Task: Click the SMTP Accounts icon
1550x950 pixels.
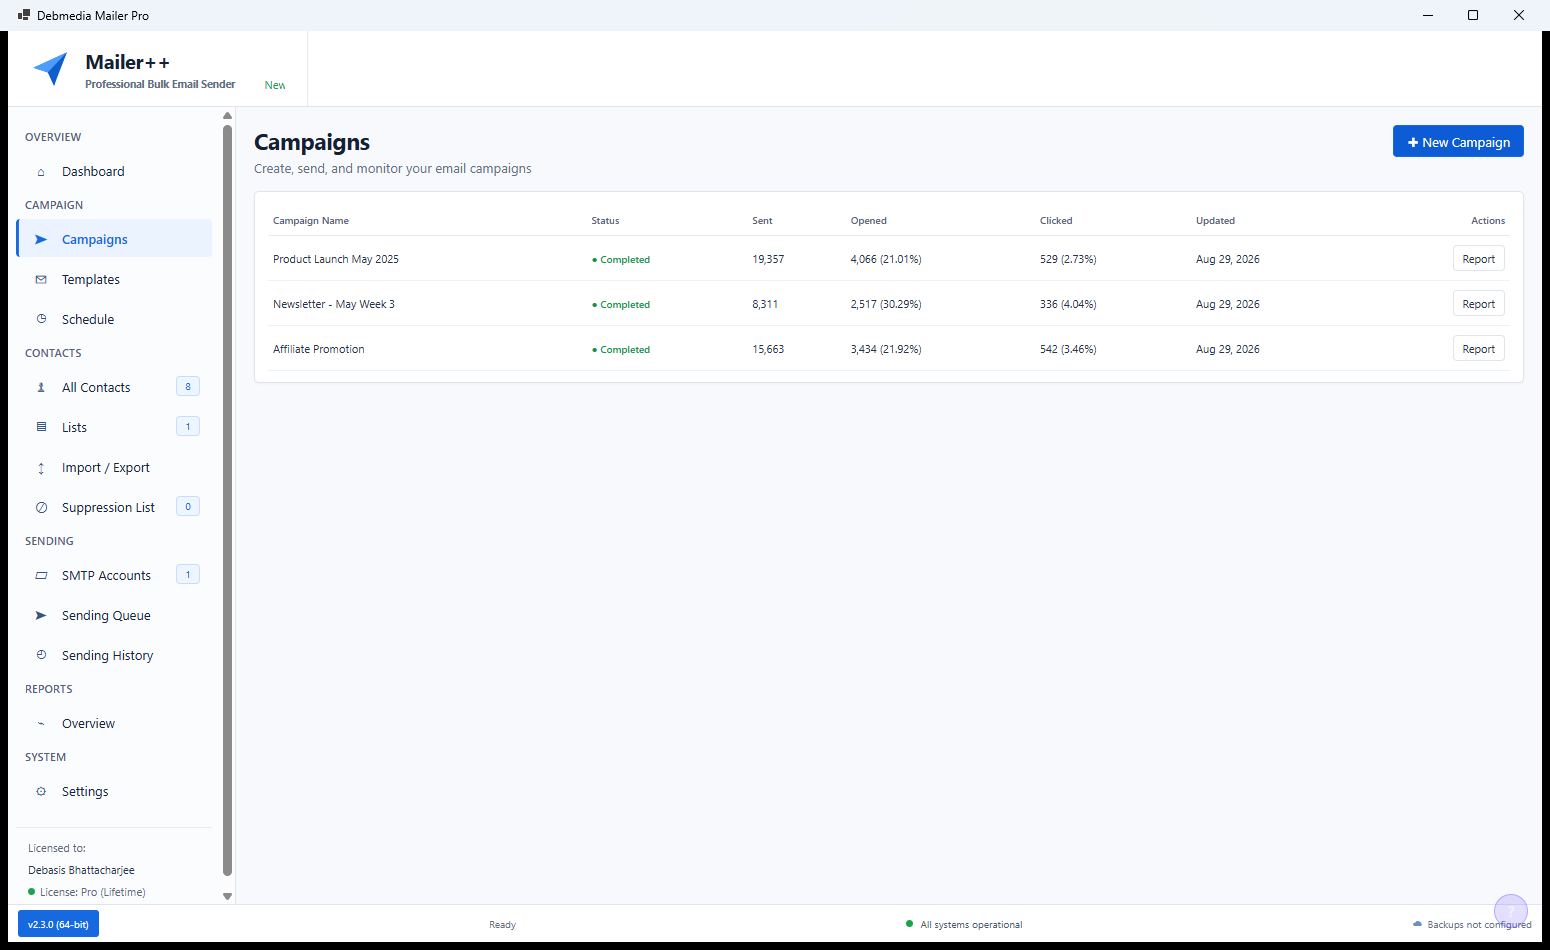Action: point(41,576)
